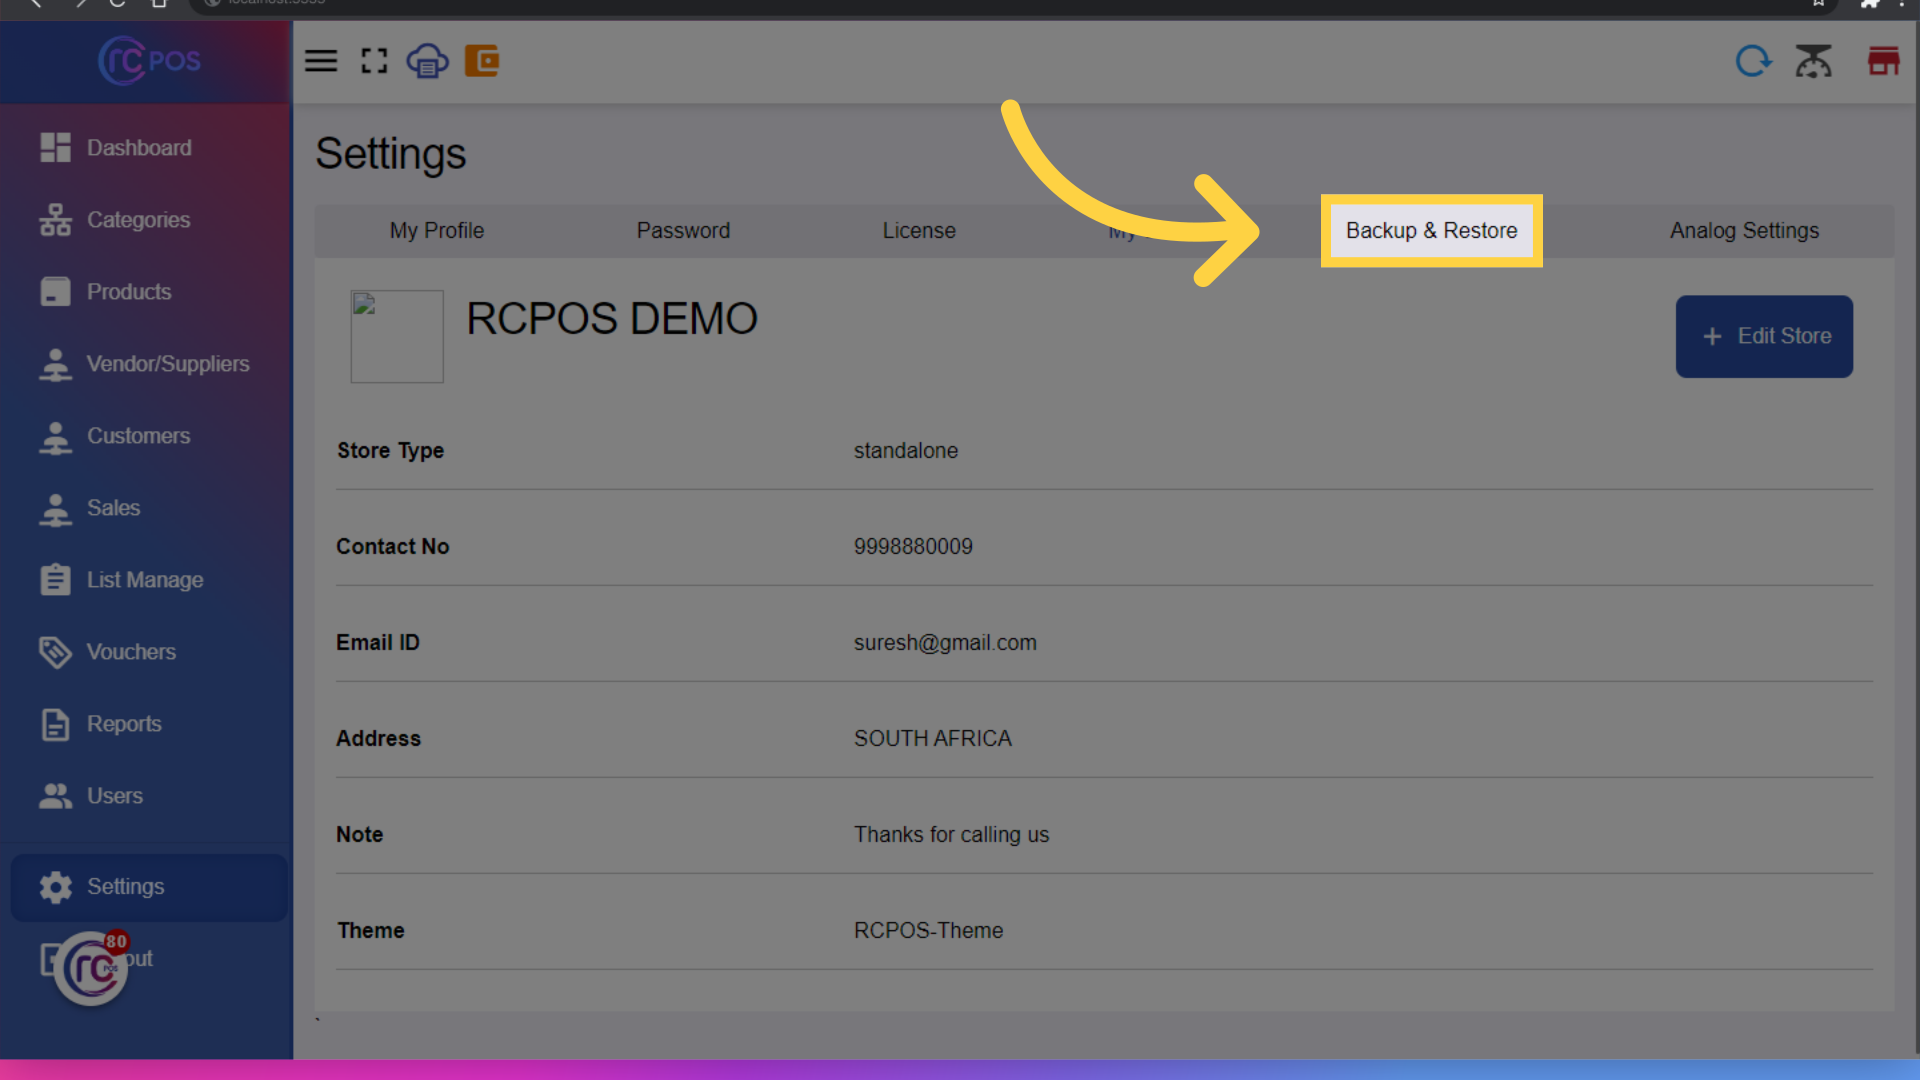1920x1080 pixels.
Task: Click the RCPOS-Theme value
Action: [x=928, y=931]
